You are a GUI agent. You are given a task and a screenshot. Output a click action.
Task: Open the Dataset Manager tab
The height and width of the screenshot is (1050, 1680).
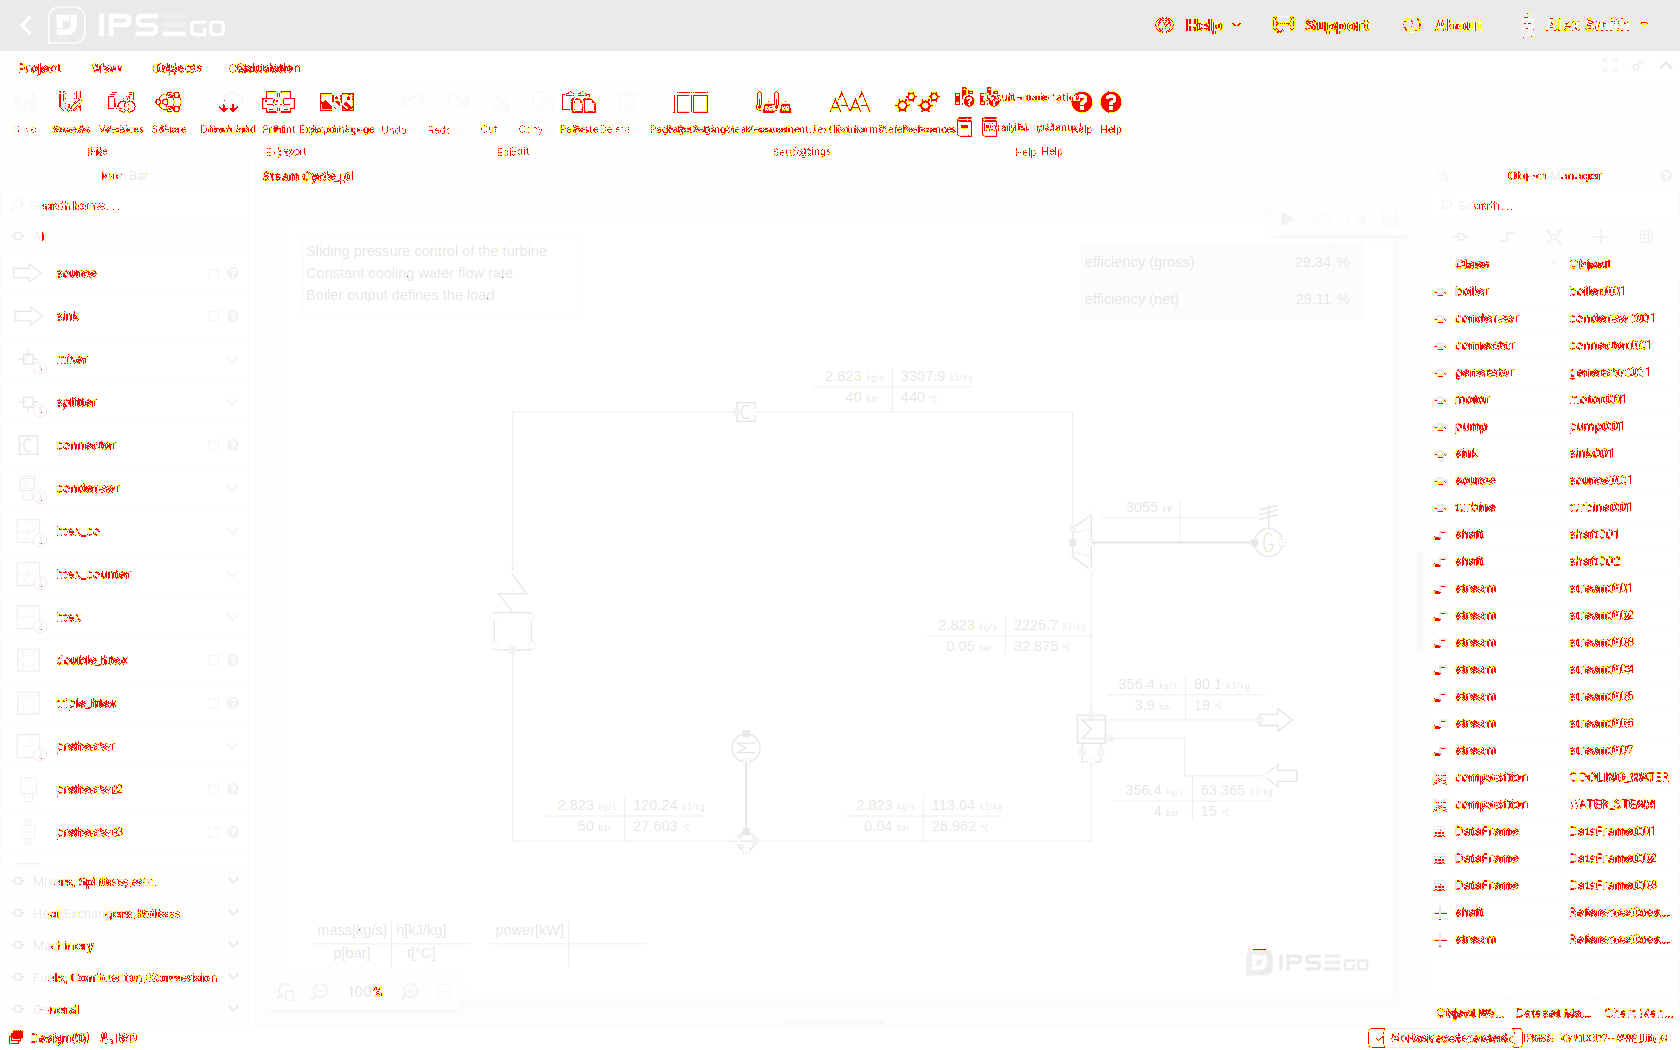[1552, 1013]
